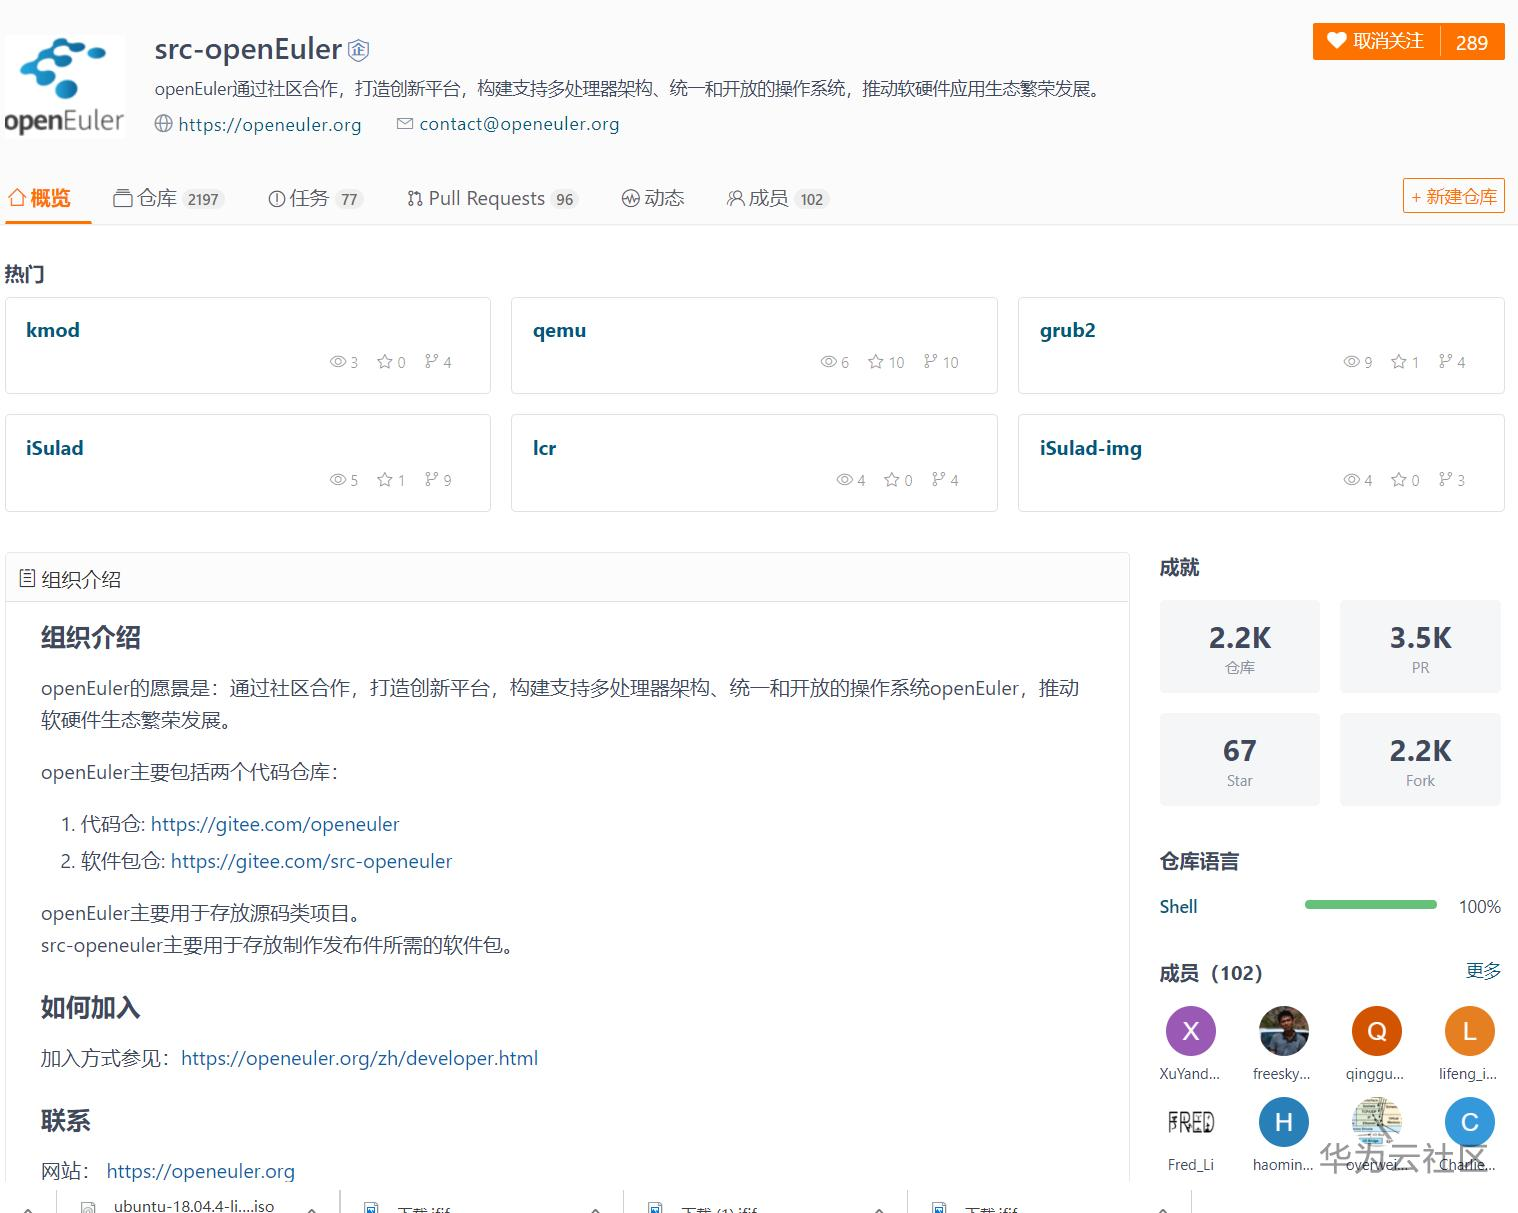Click the globe icon before the website link
Screen dimensions: 1518x1213
pos(162,124)
